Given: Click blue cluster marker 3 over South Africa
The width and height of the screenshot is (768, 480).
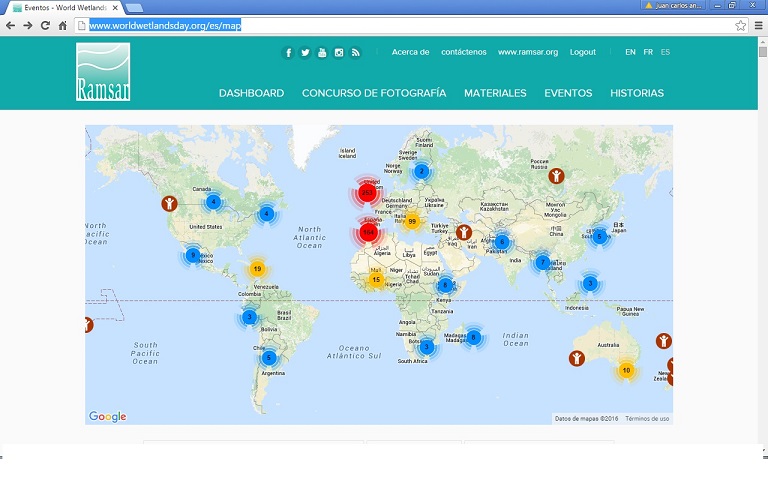Looking at the screenshot, I should [427, 347].
